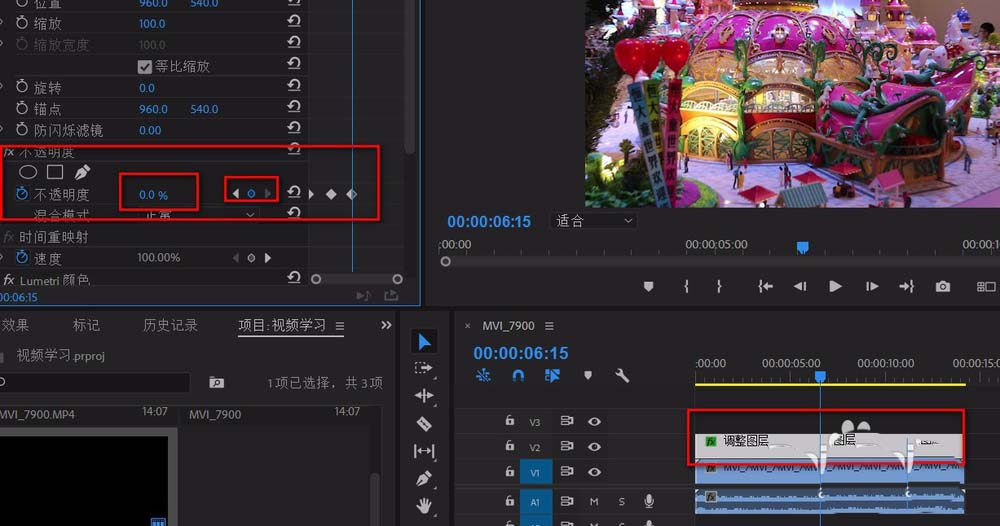Screen dimensions: 1000x526
Task: Open the 适合 zoom level dropdown
Action: click(x=593, y=221)
